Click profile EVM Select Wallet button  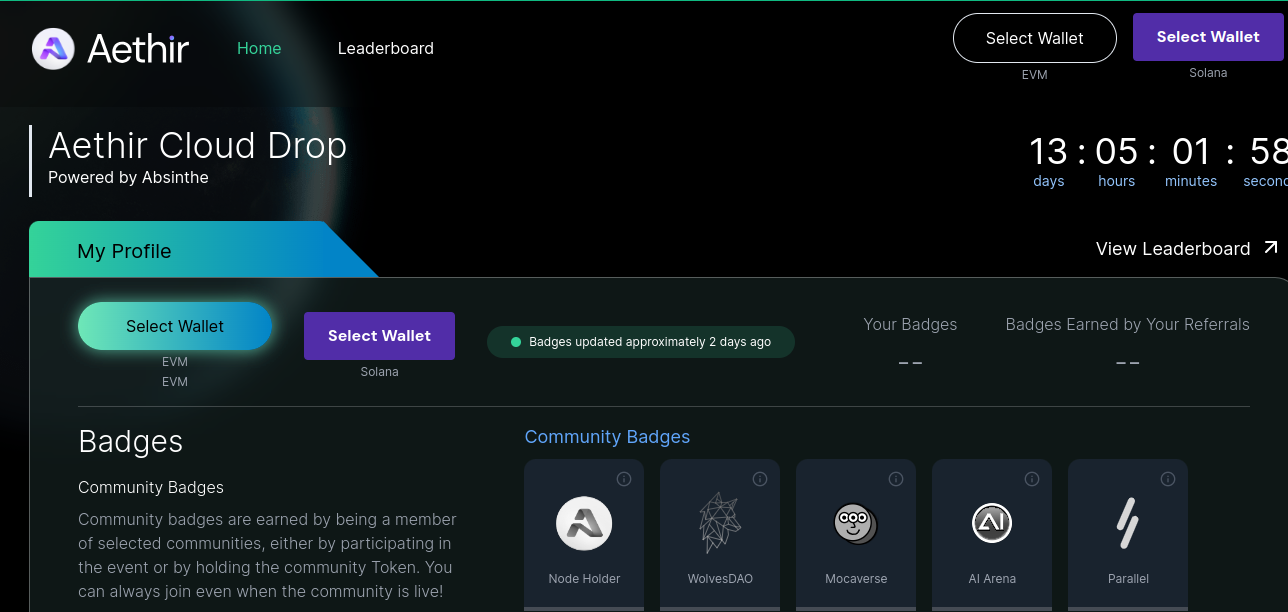175,326
